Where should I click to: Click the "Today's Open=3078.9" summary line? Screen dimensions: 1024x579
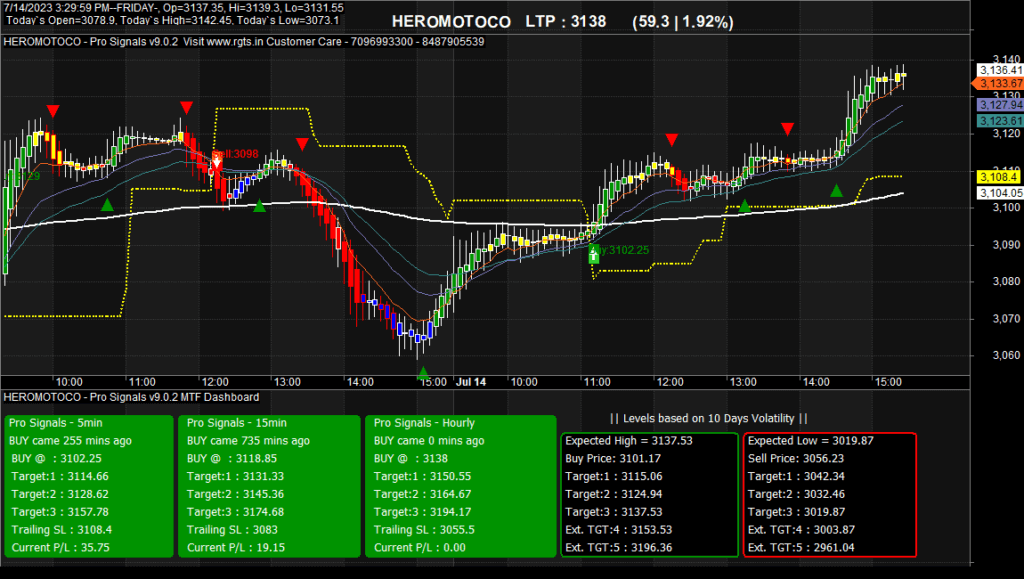(172, 20)
